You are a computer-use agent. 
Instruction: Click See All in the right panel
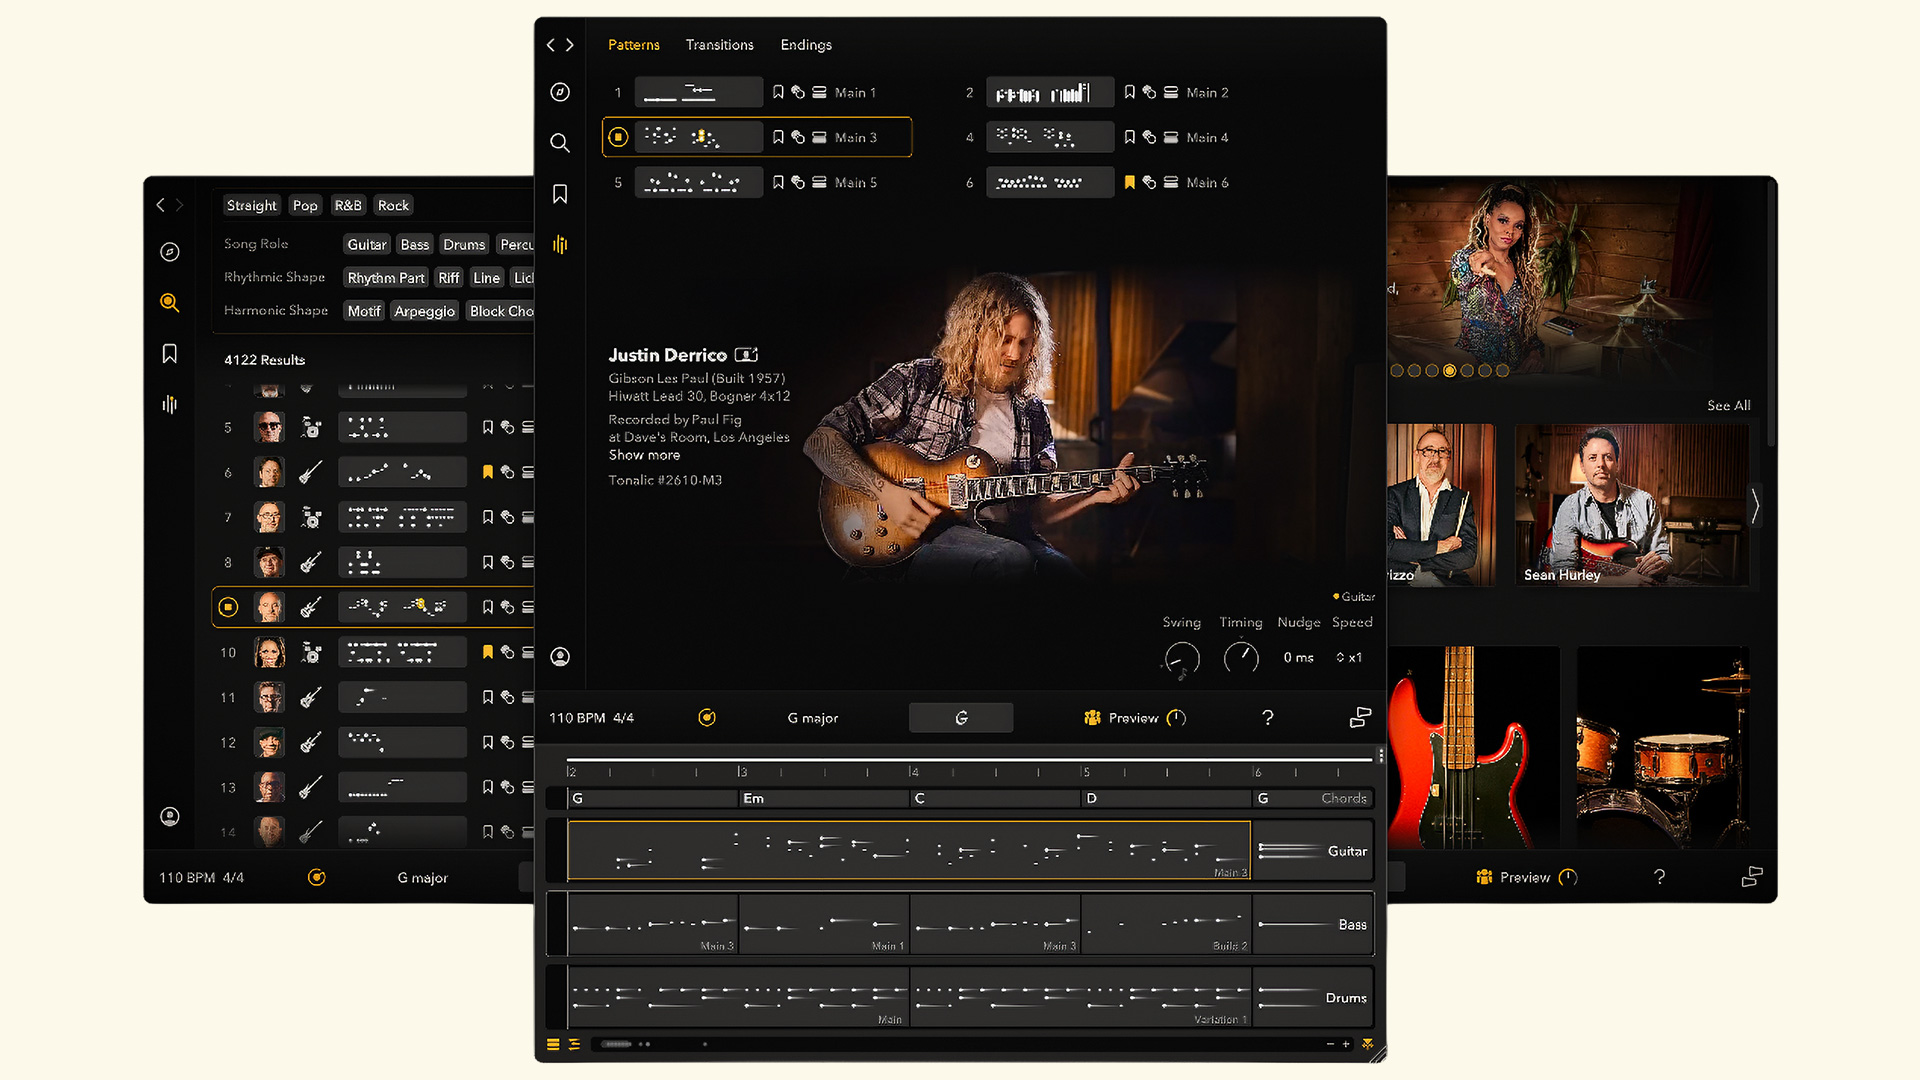tap(1728, 405)
